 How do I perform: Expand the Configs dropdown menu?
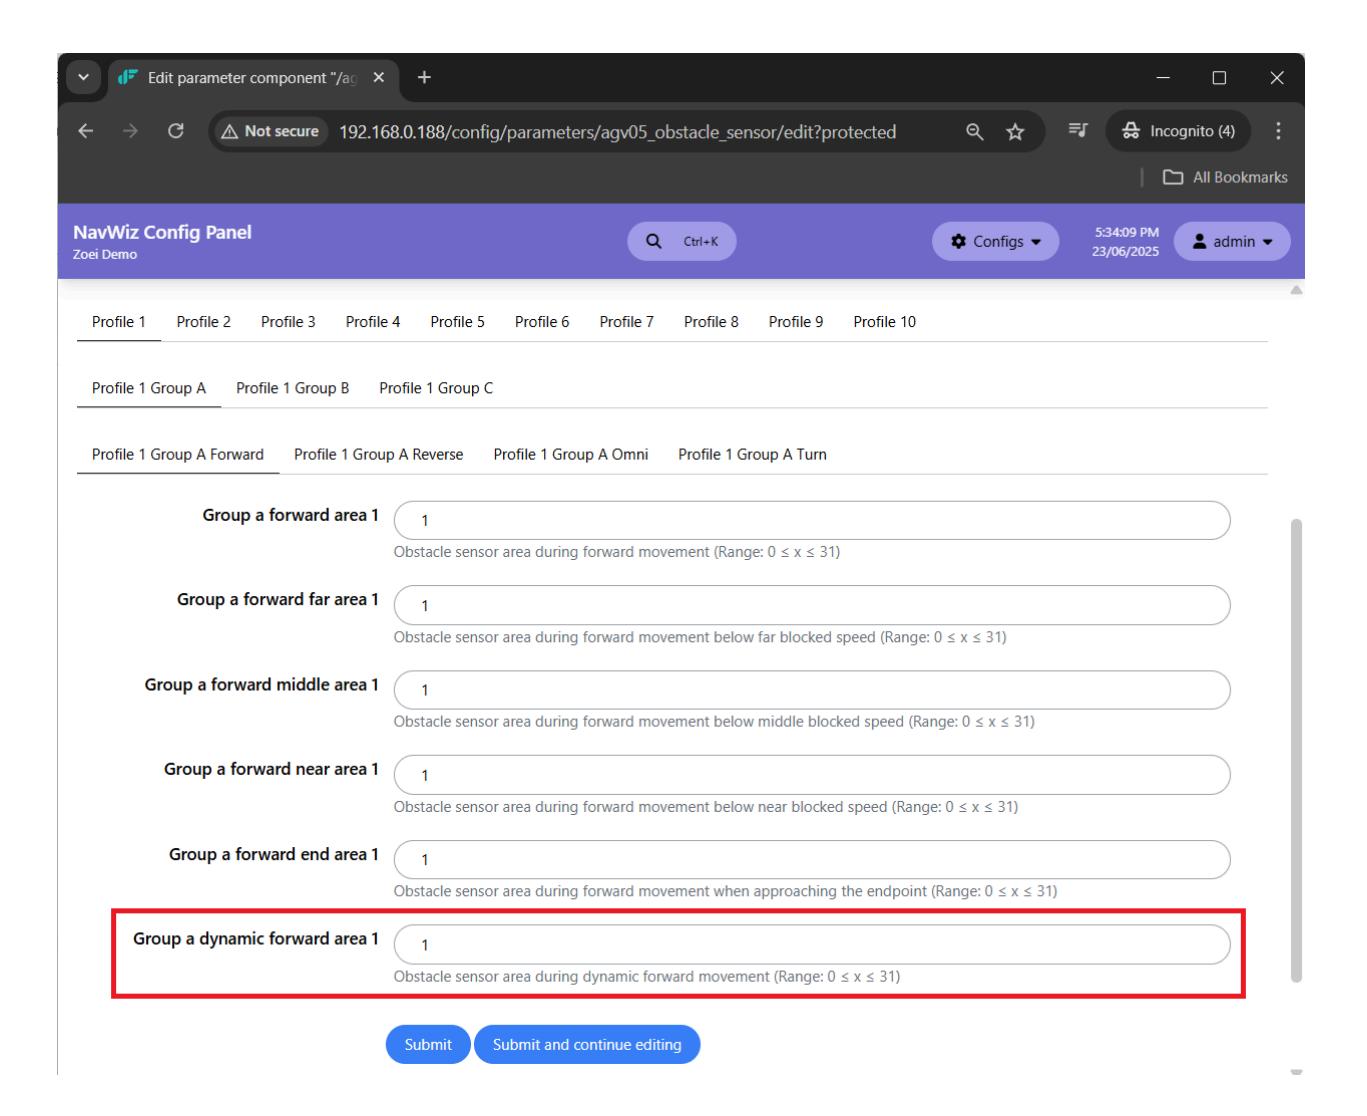click(995, 241)
